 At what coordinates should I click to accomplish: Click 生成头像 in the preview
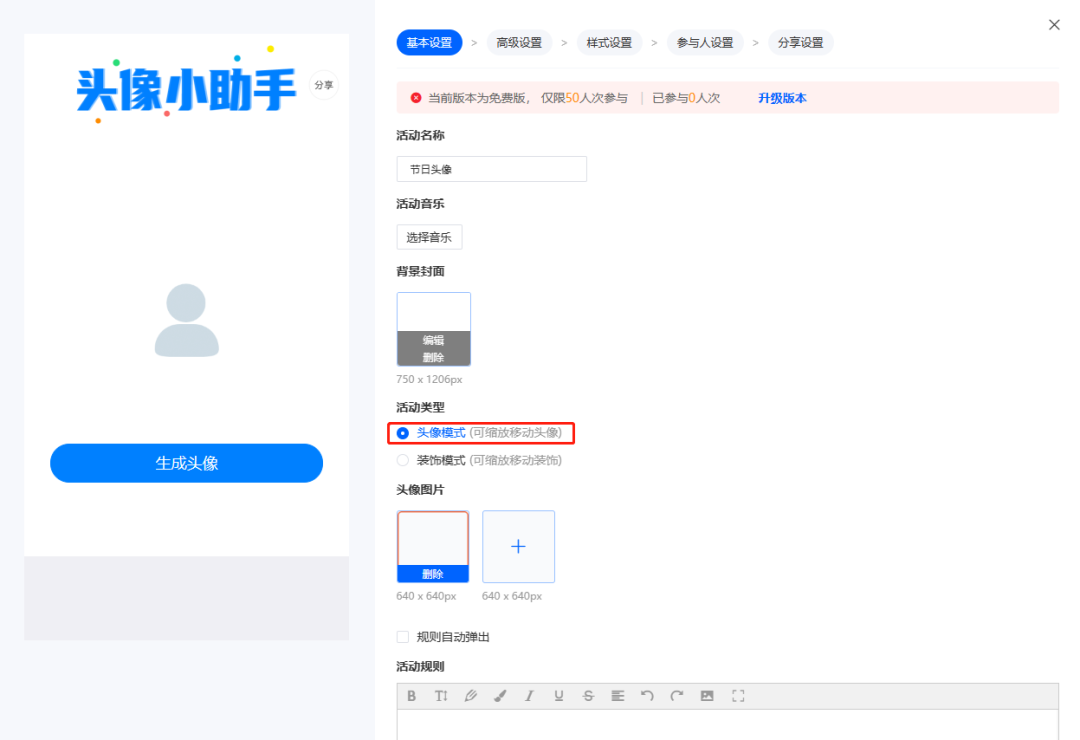[187, 463]
